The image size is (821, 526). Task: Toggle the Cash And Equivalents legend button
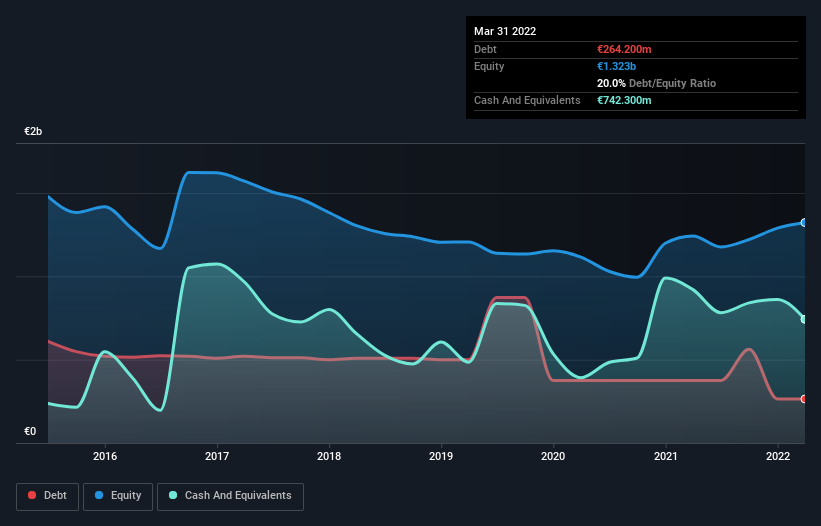point(230,496)
